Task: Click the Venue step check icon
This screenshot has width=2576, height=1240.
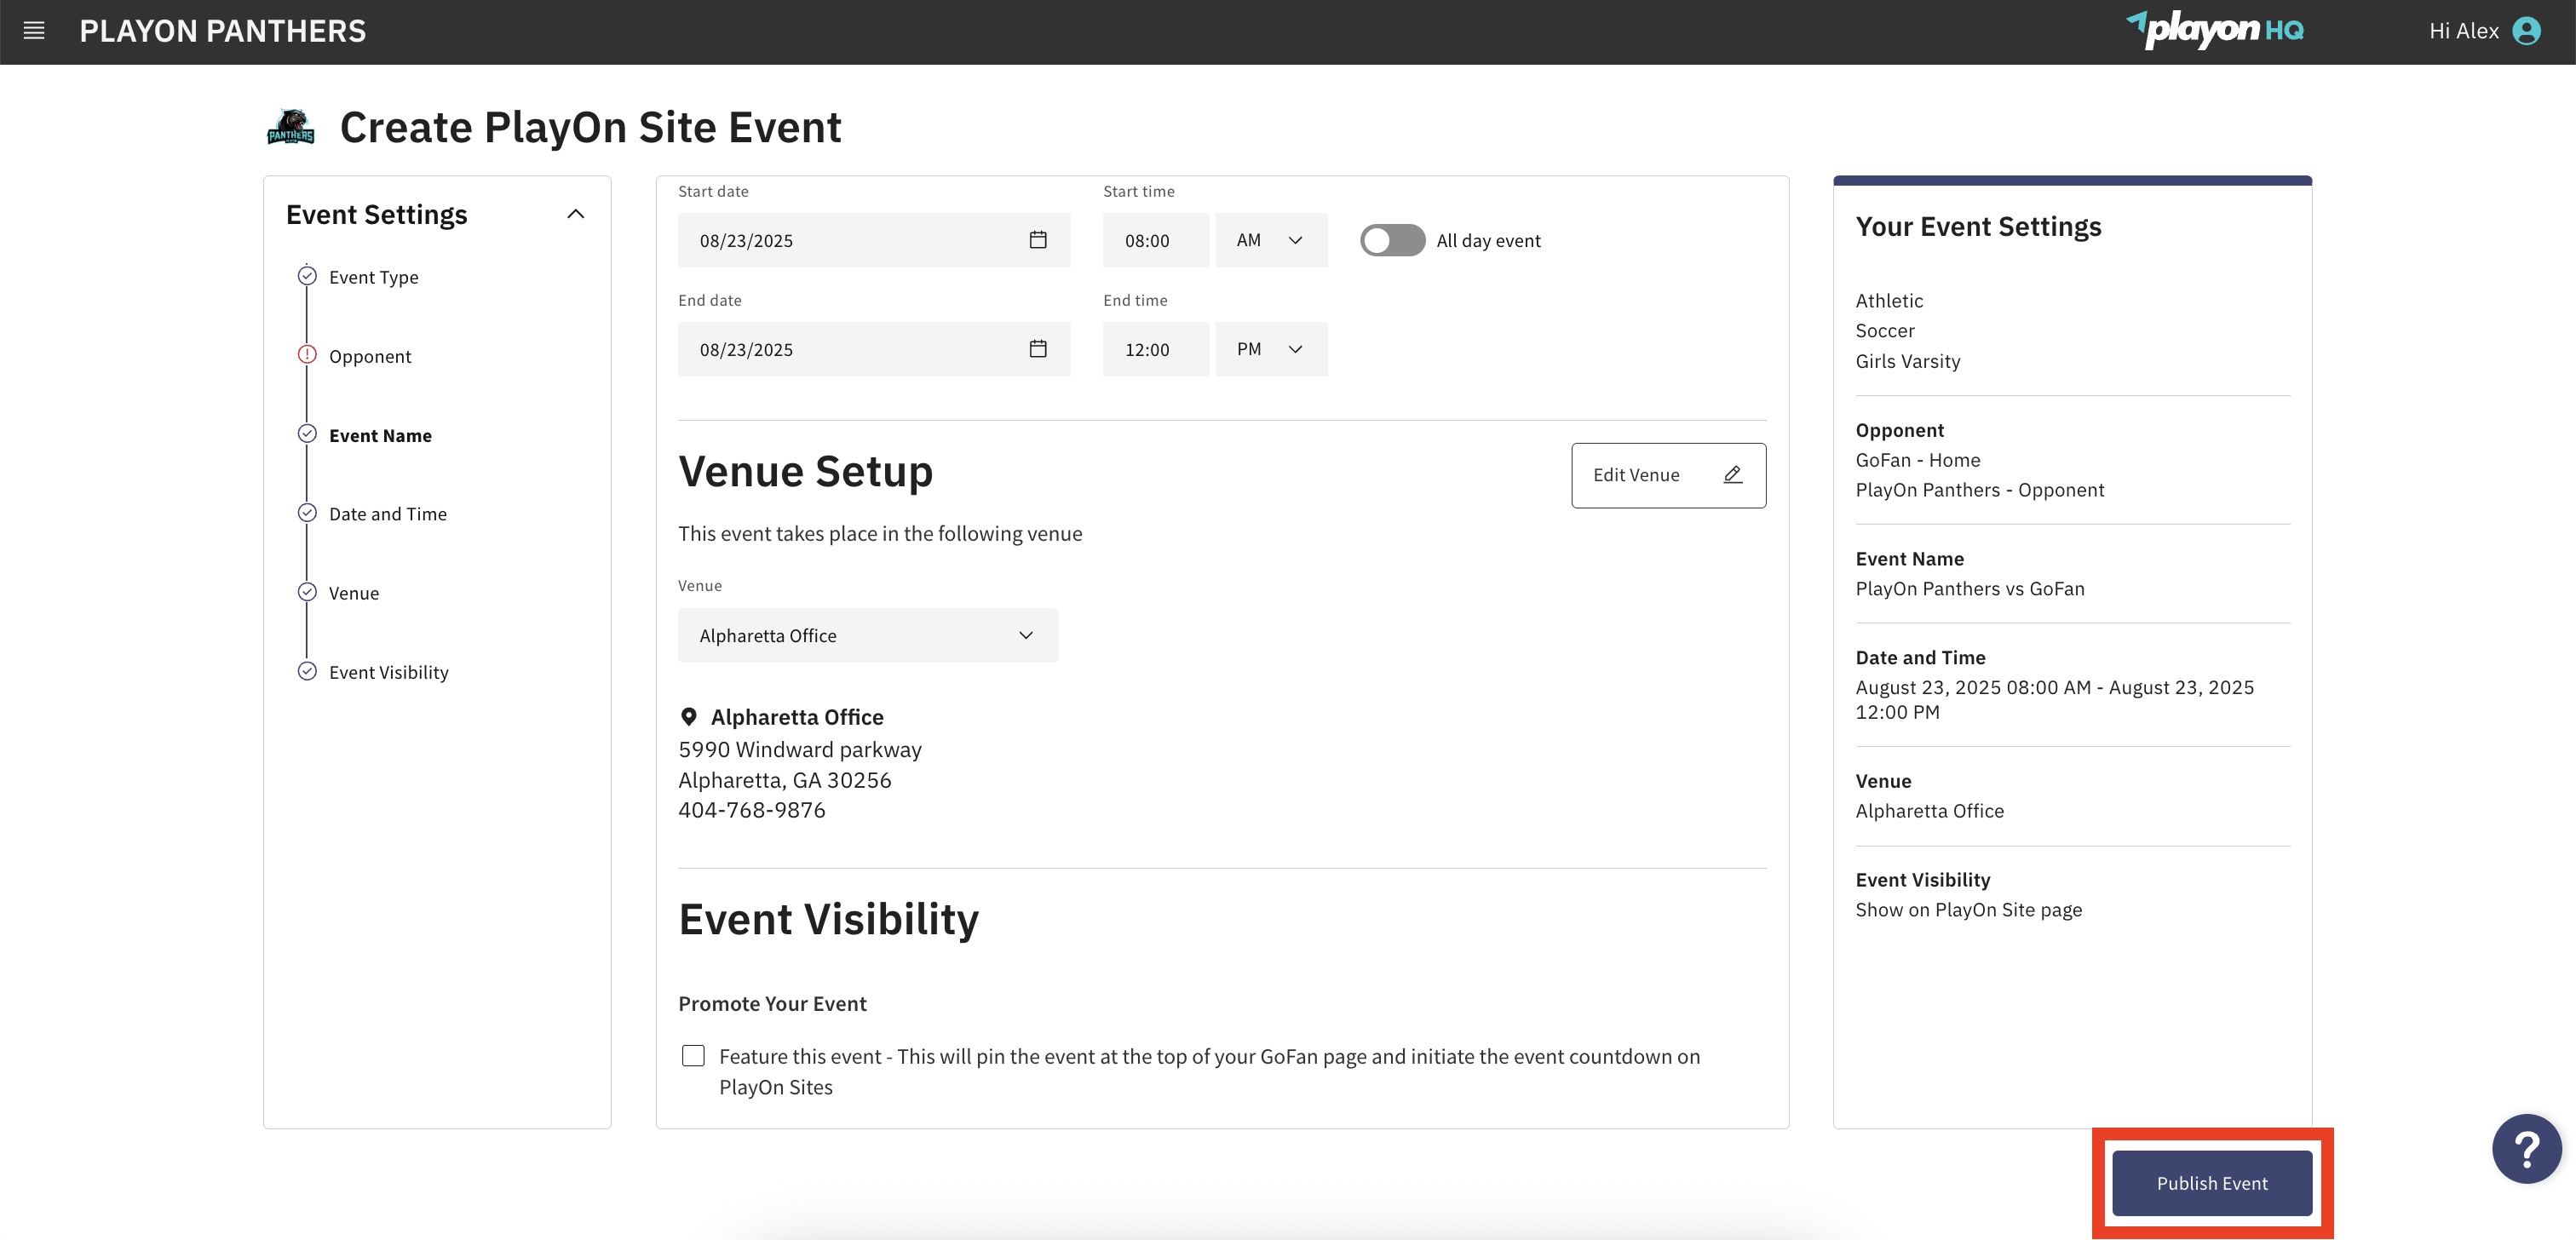Action: click(307, 592)
